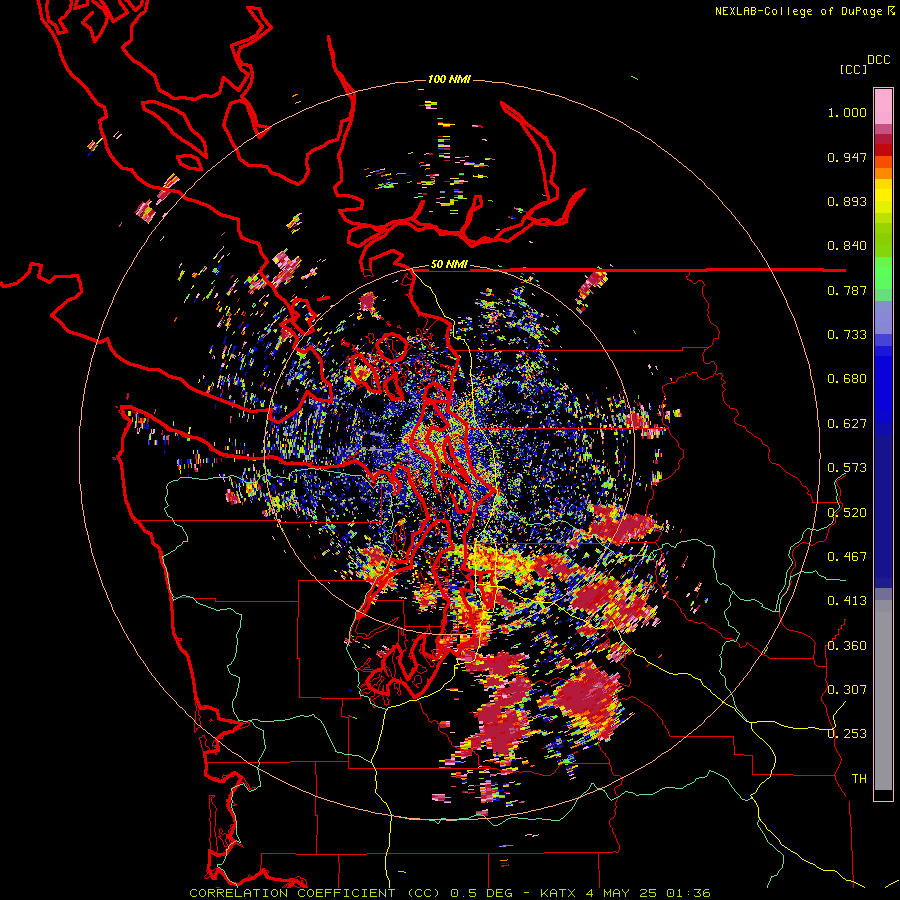Click the DCC legend title
900x900 pixels.
[x=879, y=60]
